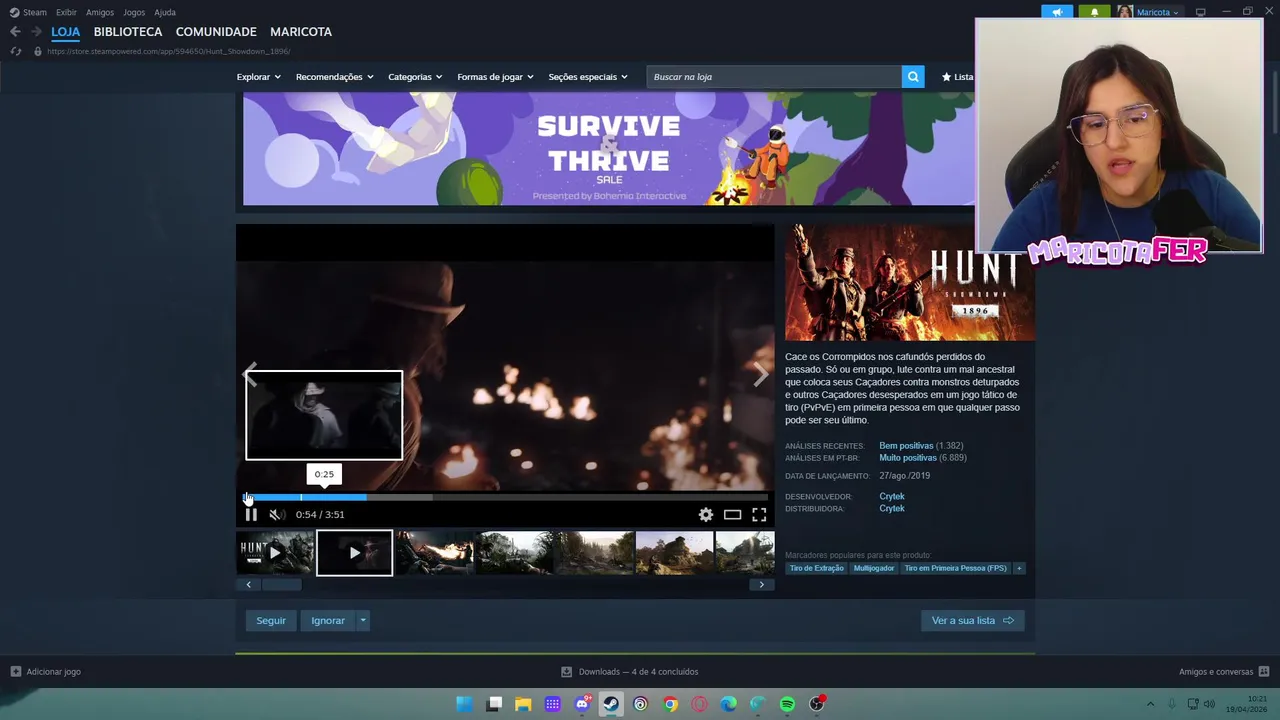Open the Exibir menu
Image resolution: width=1280 pixels, height=720 pixels.
click(x=66, y=12)
